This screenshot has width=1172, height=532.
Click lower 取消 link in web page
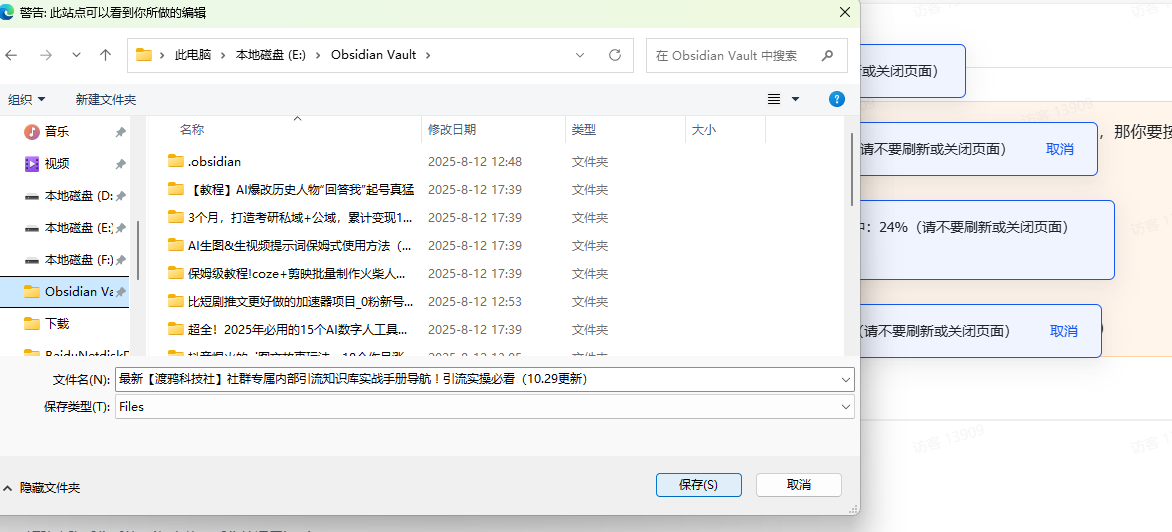pos(1064,331)
